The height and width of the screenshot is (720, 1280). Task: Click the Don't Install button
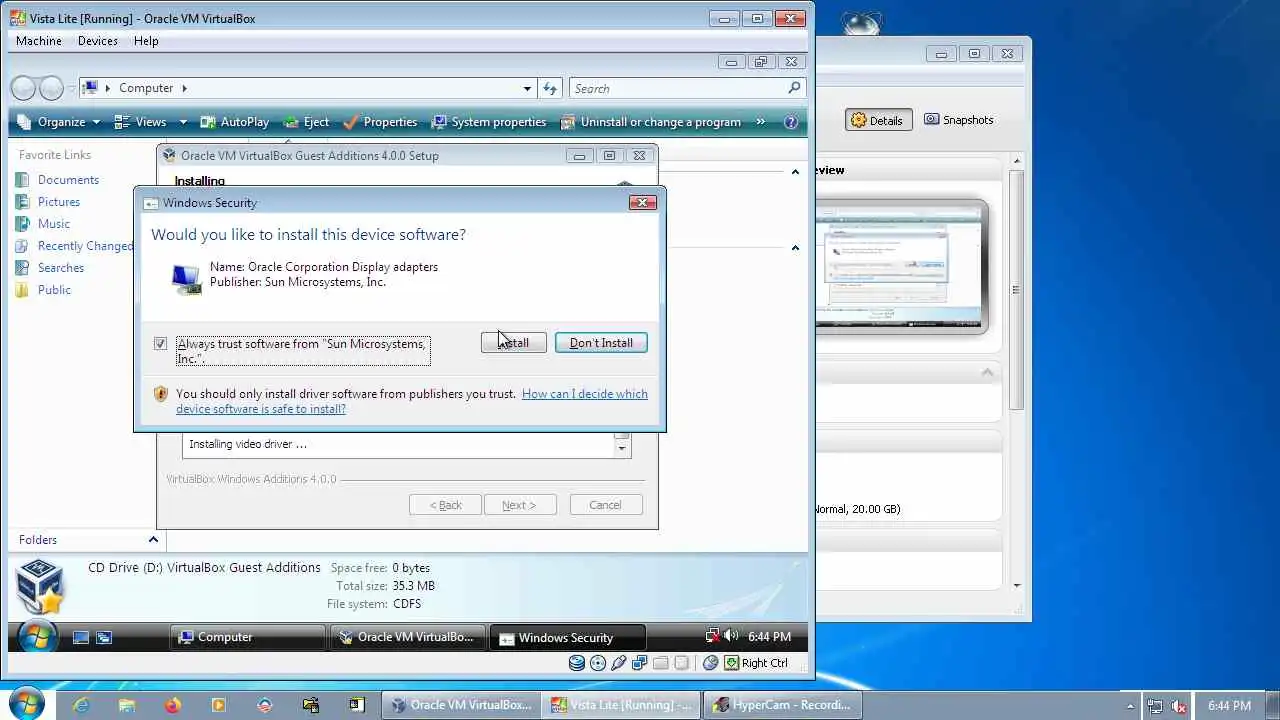pos(601,343)
